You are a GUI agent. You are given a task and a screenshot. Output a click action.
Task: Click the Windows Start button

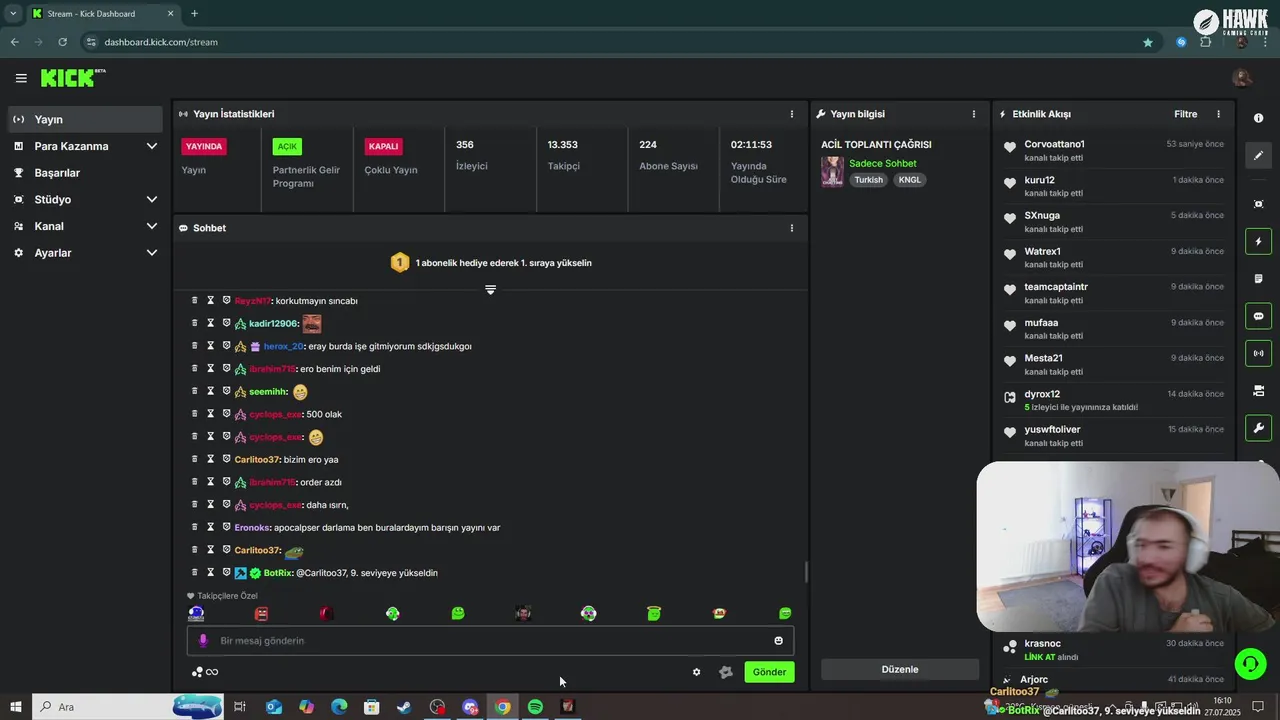coord(15,707)
